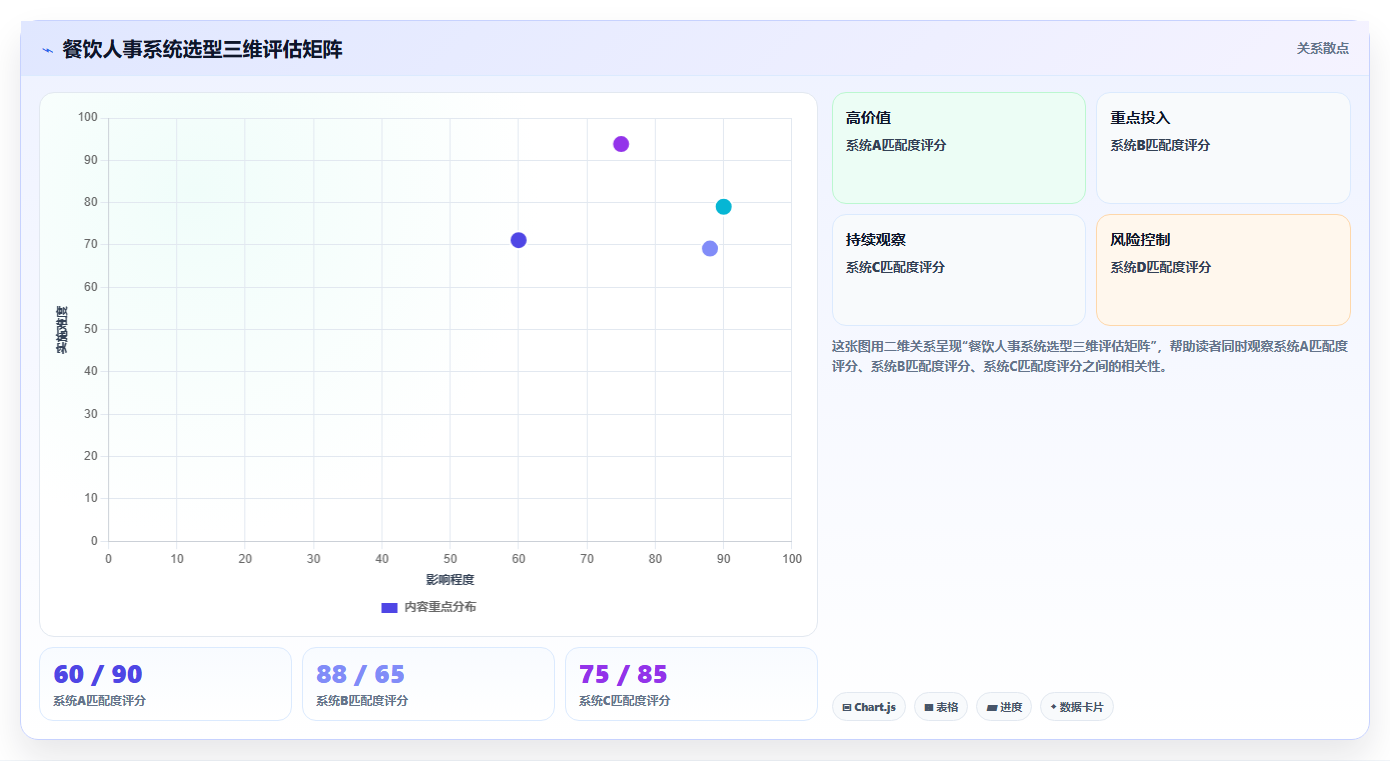Click the lightning icon beside the title
The height and width of the screenshot is (761, 1390).
(x=47, y=50)
